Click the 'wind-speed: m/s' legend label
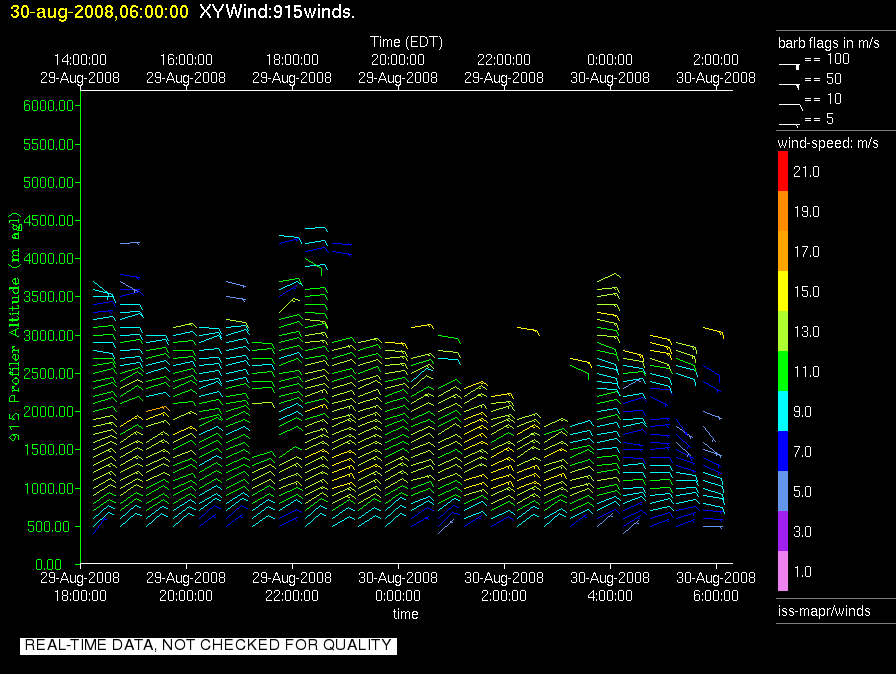Screen dimensions: 896x674 coord(828,143)
